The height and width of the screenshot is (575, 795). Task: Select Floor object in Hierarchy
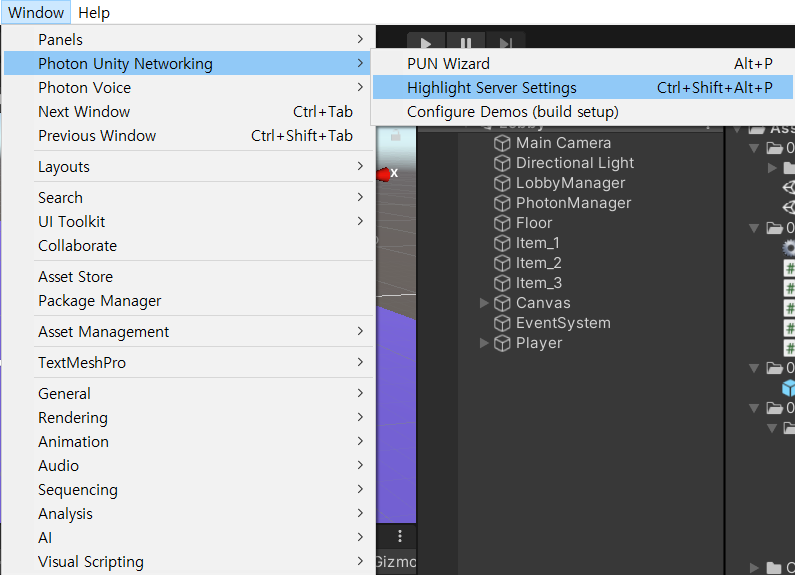[x=534, y=223]
